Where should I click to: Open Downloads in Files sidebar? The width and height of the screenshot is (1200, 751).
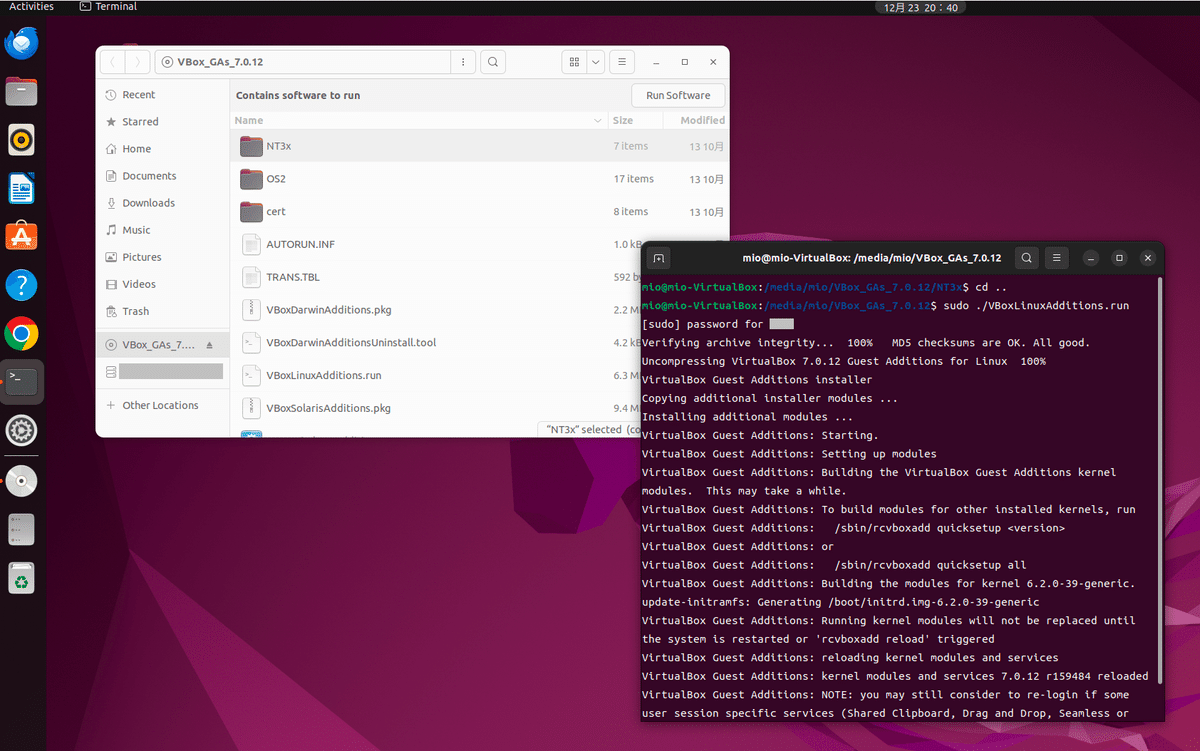pos(162,203)
